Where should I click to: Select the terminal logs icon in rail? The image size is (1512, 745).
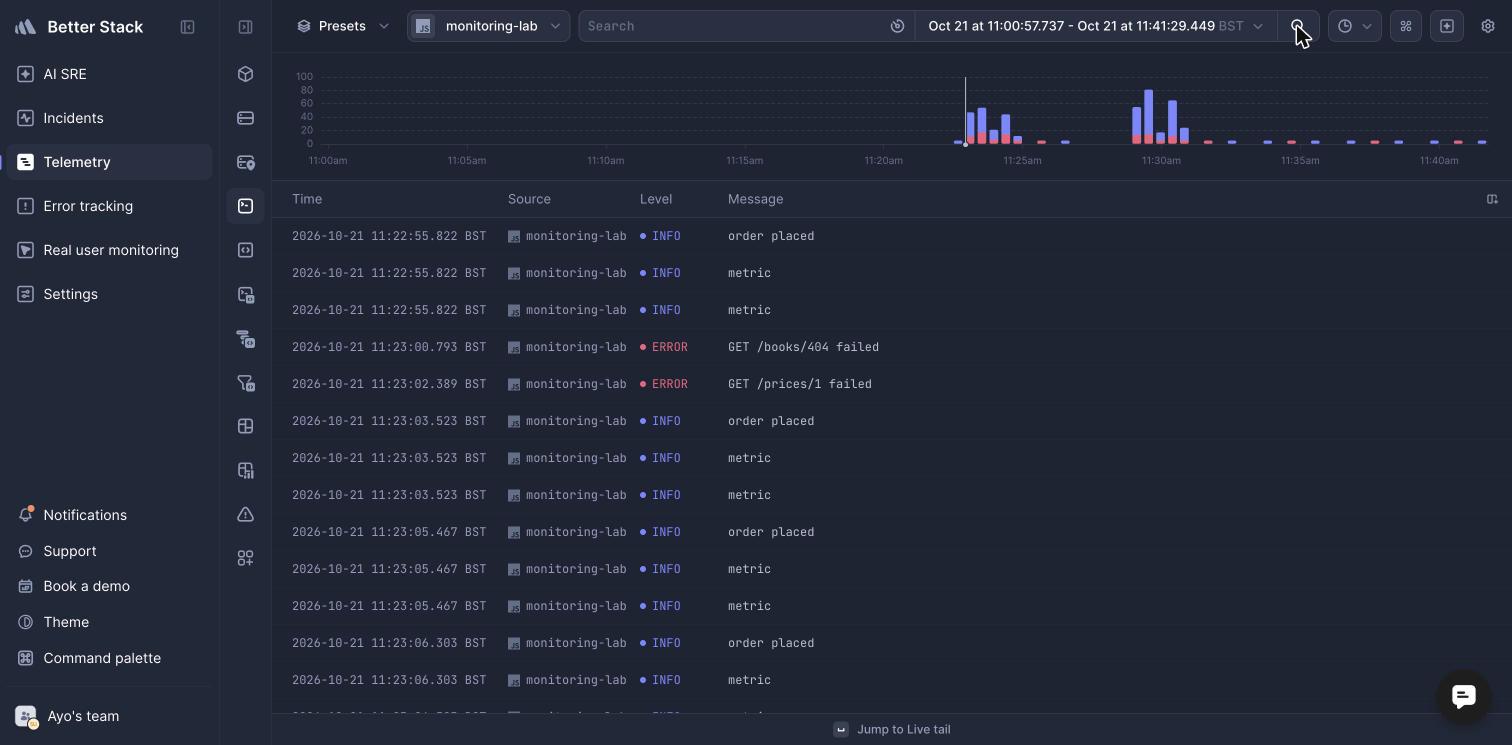(245, 206)
